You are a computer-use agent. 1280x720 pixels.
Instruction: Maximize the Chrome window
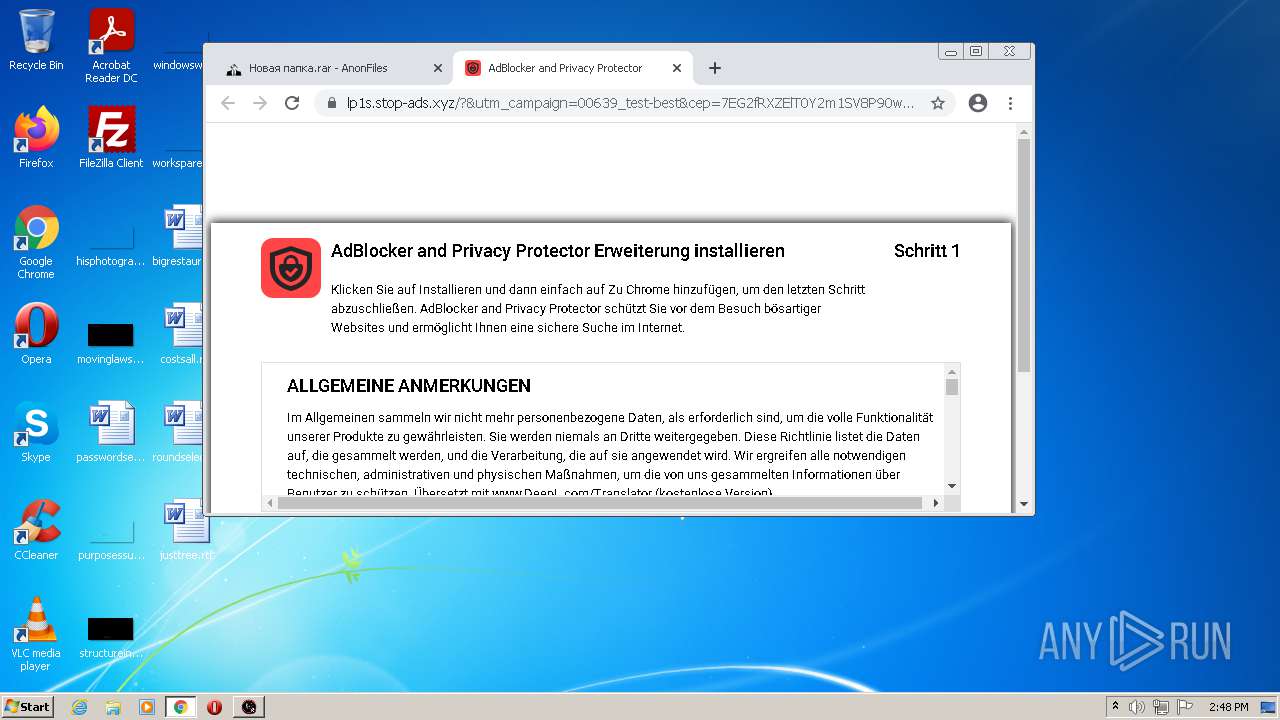[x=976, y=51]
